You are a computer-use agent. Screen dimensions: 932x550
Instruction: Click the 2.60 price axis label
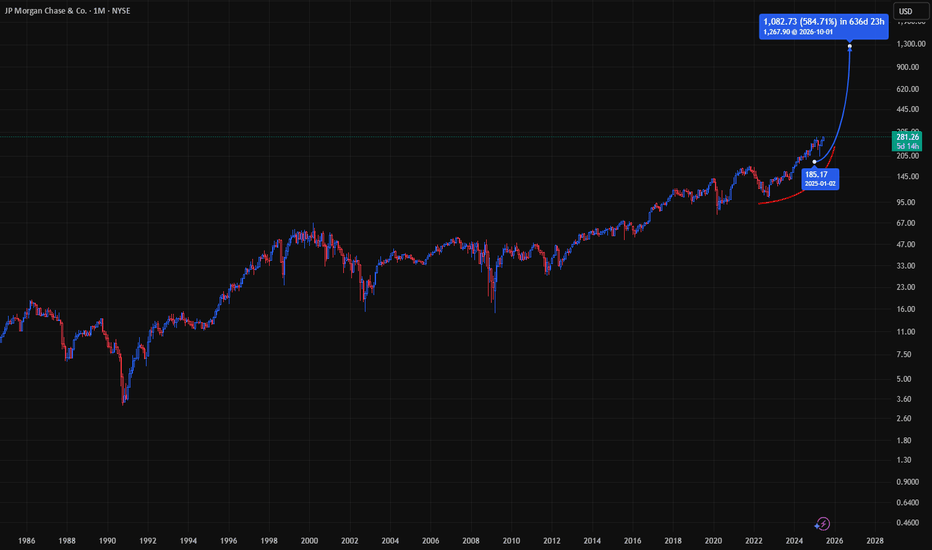(904, 419)
